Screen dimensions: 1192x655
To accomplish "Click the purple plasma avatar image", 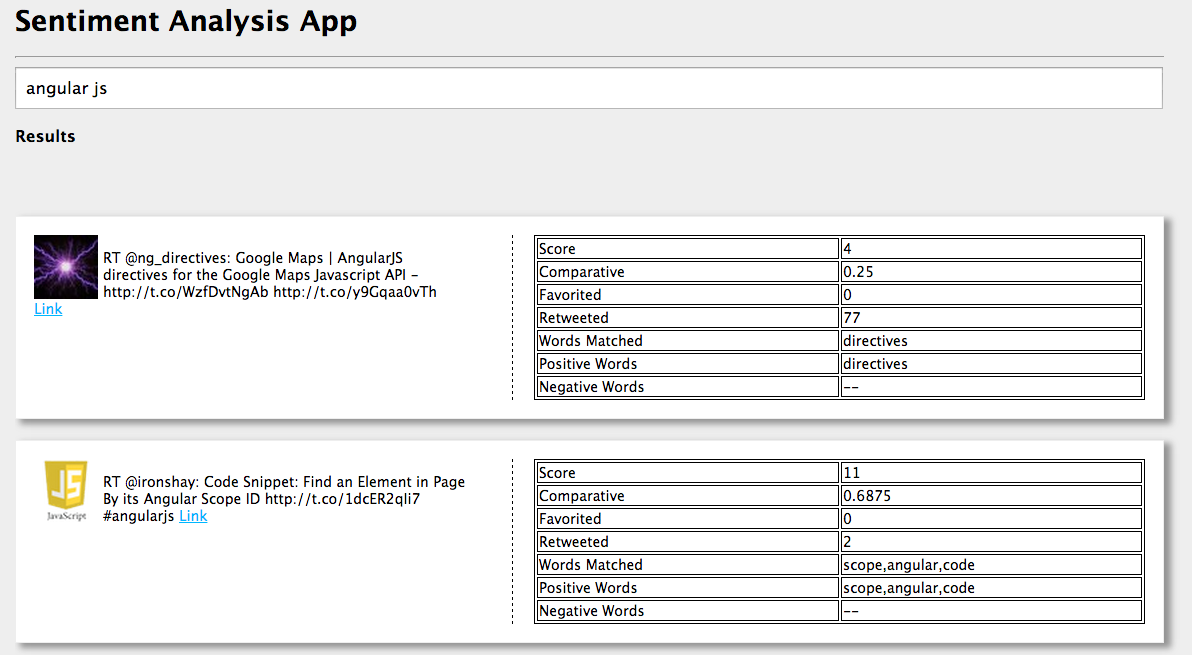I will (x=65, y=267).
